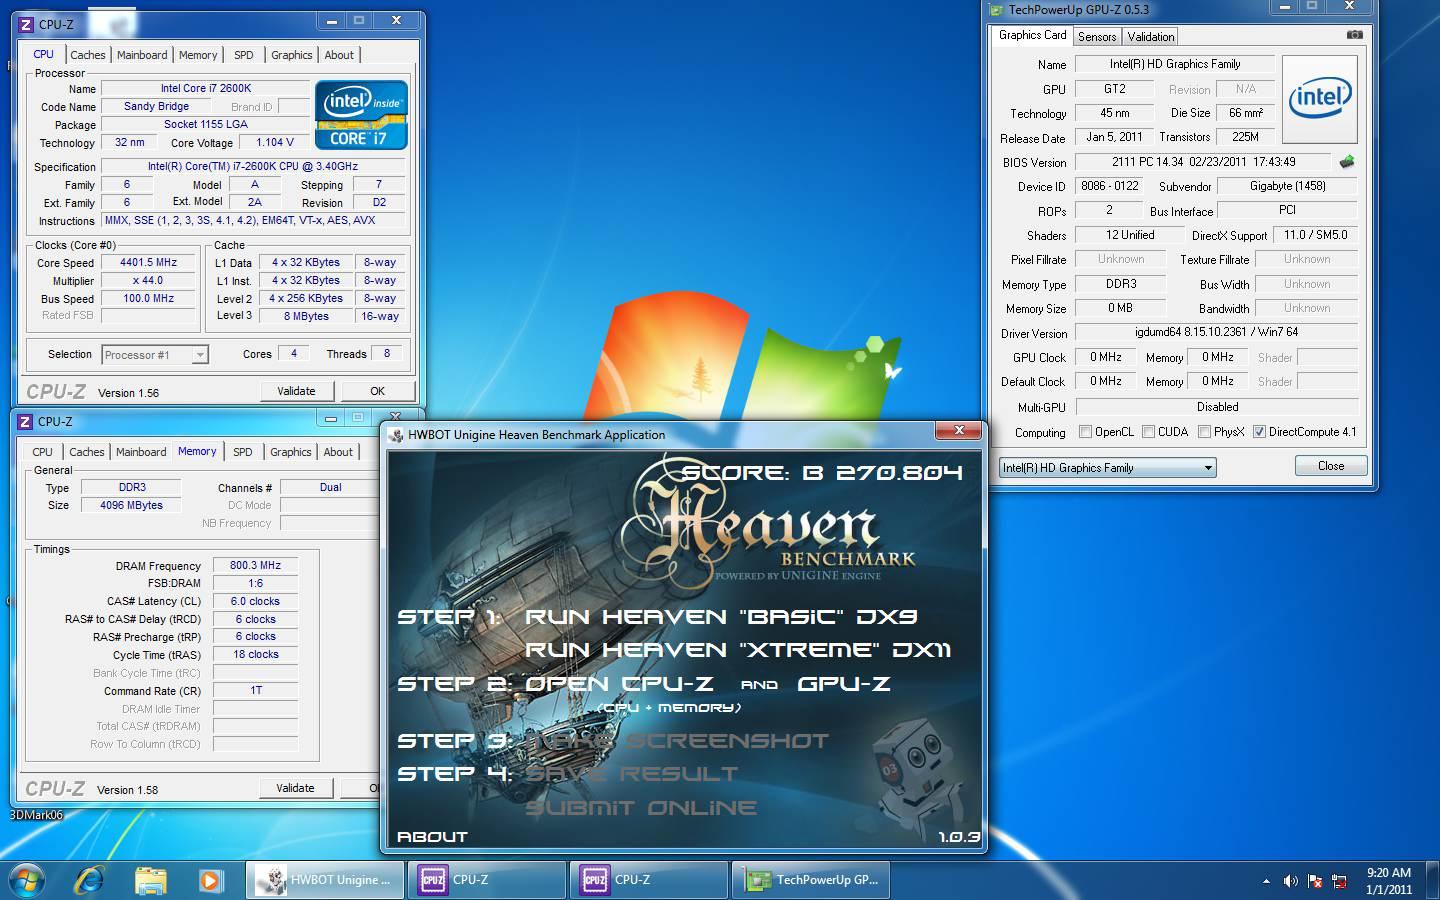Image resolution: width=1440 pixels, height=900 pixels.
Task: Click the BIOS save chip icon in GPU-Z
Action: (1347, 161)
